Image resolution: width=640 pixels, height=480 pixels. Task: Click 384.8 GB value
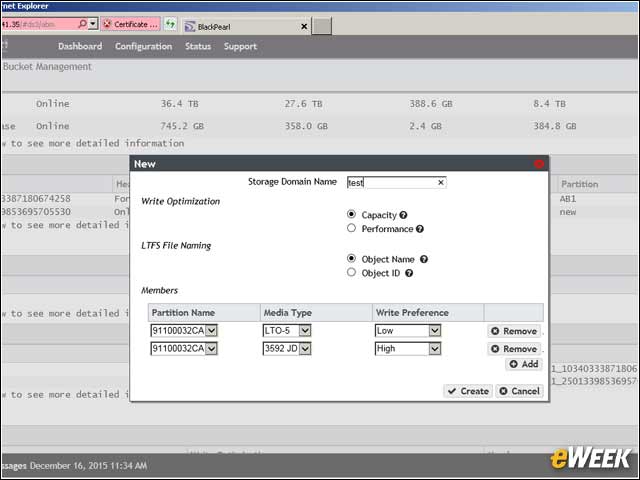point(555,126)
